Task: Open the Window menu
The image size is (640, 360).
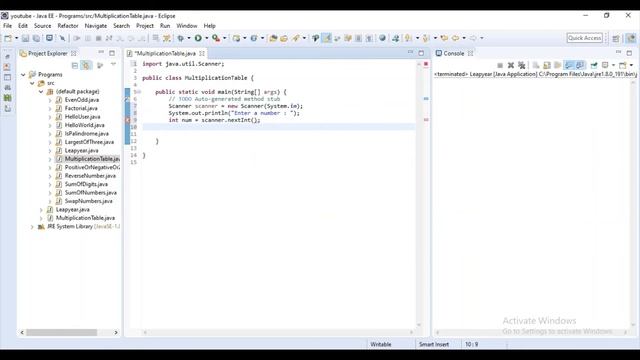Action: (x=187, y=26)
